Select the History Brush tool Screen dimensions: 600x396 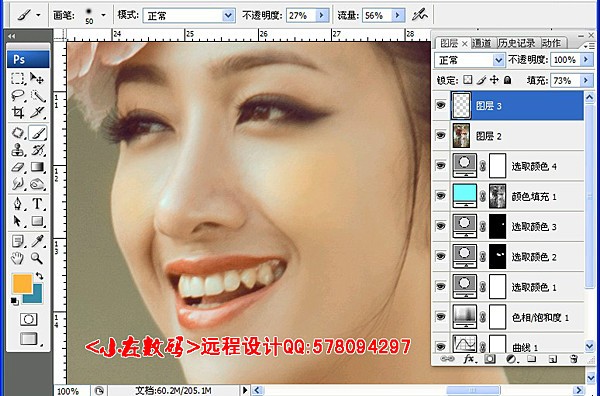click(x=37, y=150)
